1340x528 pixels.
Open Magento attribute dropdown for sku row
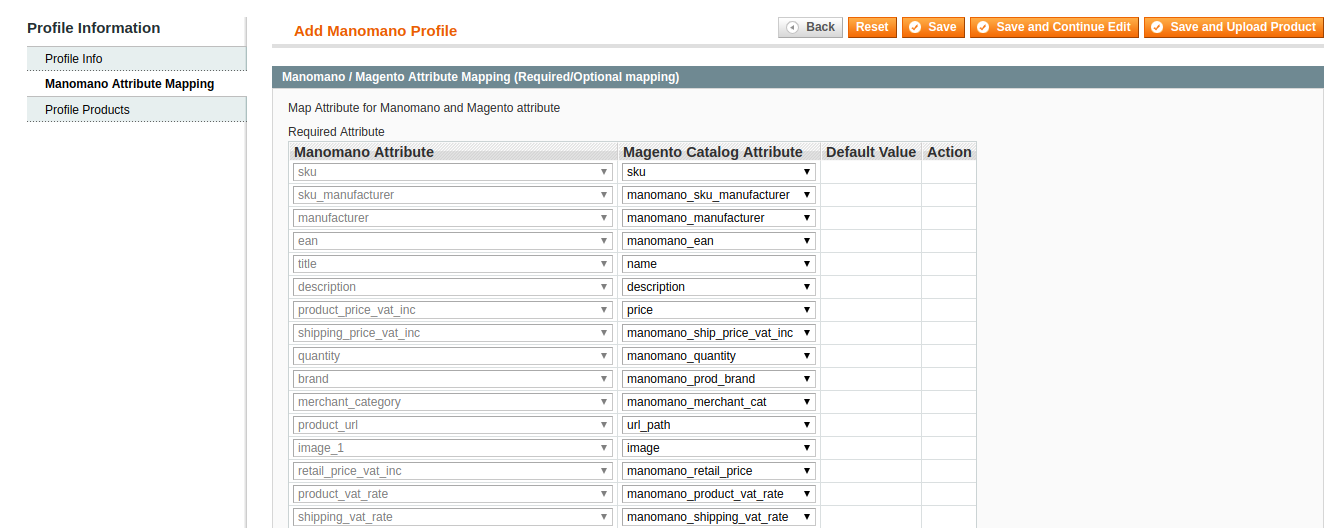719,172
